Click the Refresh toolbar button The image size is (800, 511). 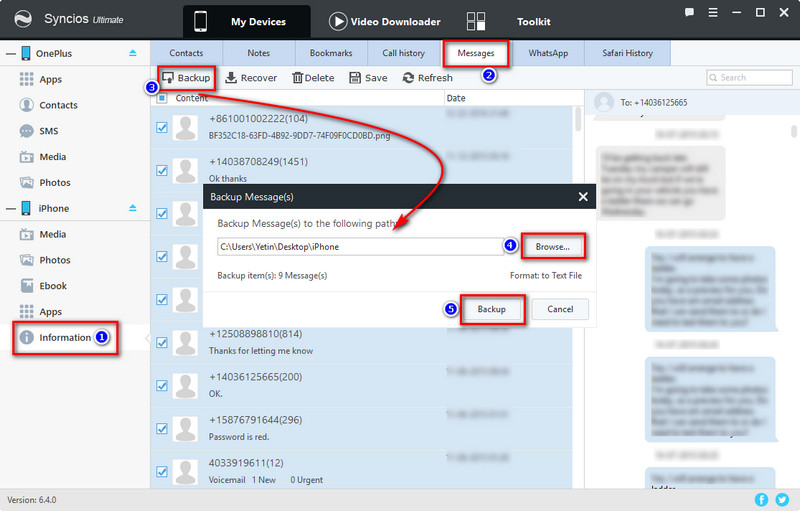click(428, 78)
